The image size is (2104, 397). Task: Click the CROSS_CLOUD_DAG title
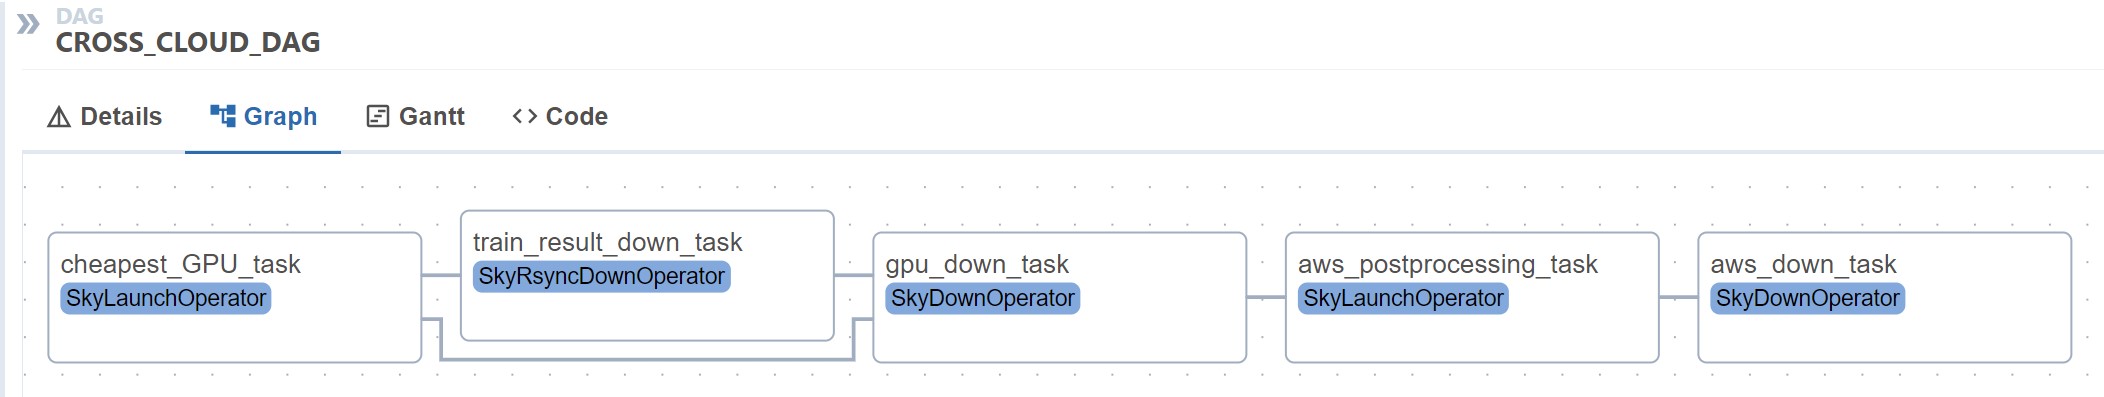coord(188,43)
